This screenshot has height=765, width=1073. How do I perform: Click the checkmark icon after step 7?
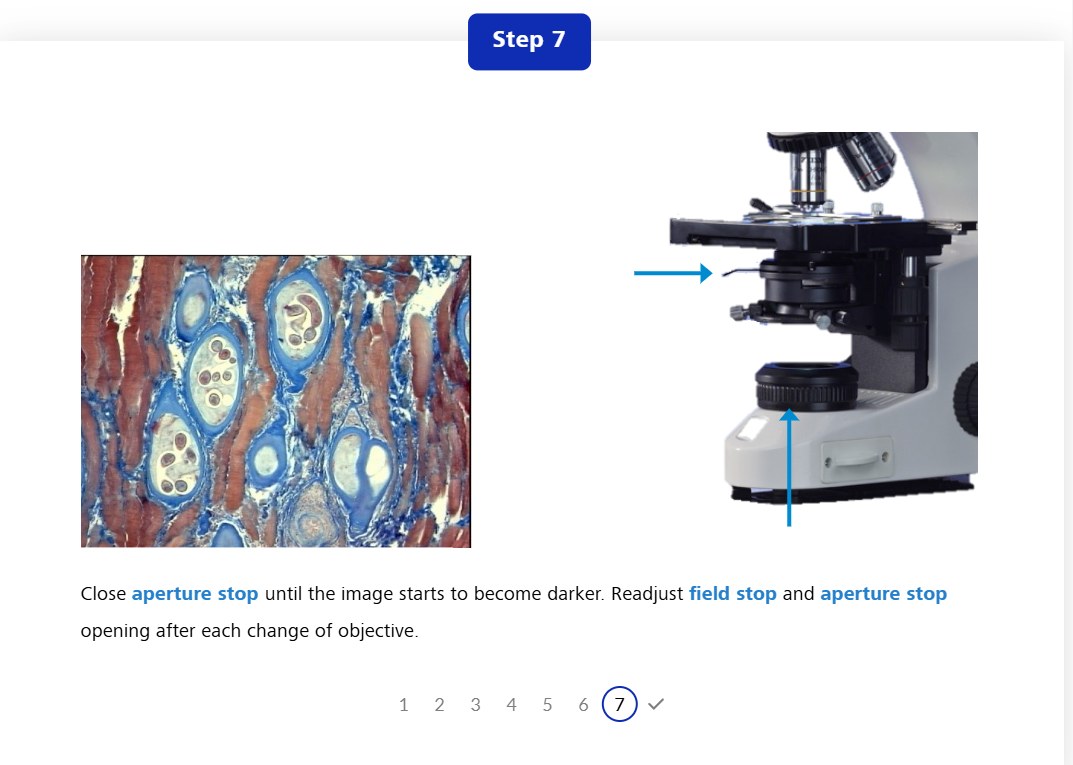(x=656, y=705)
